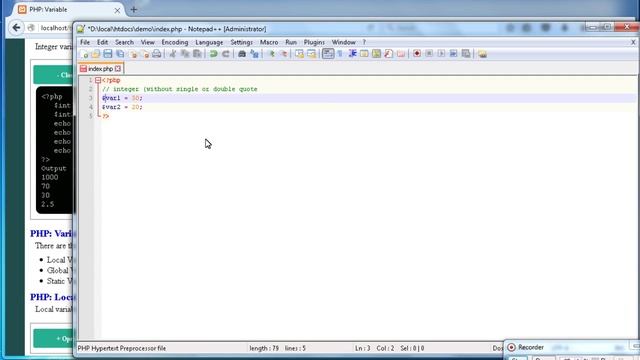Screen dimensions: 640x360
Task: Open the Search menu
Action: tap(124, 42)
